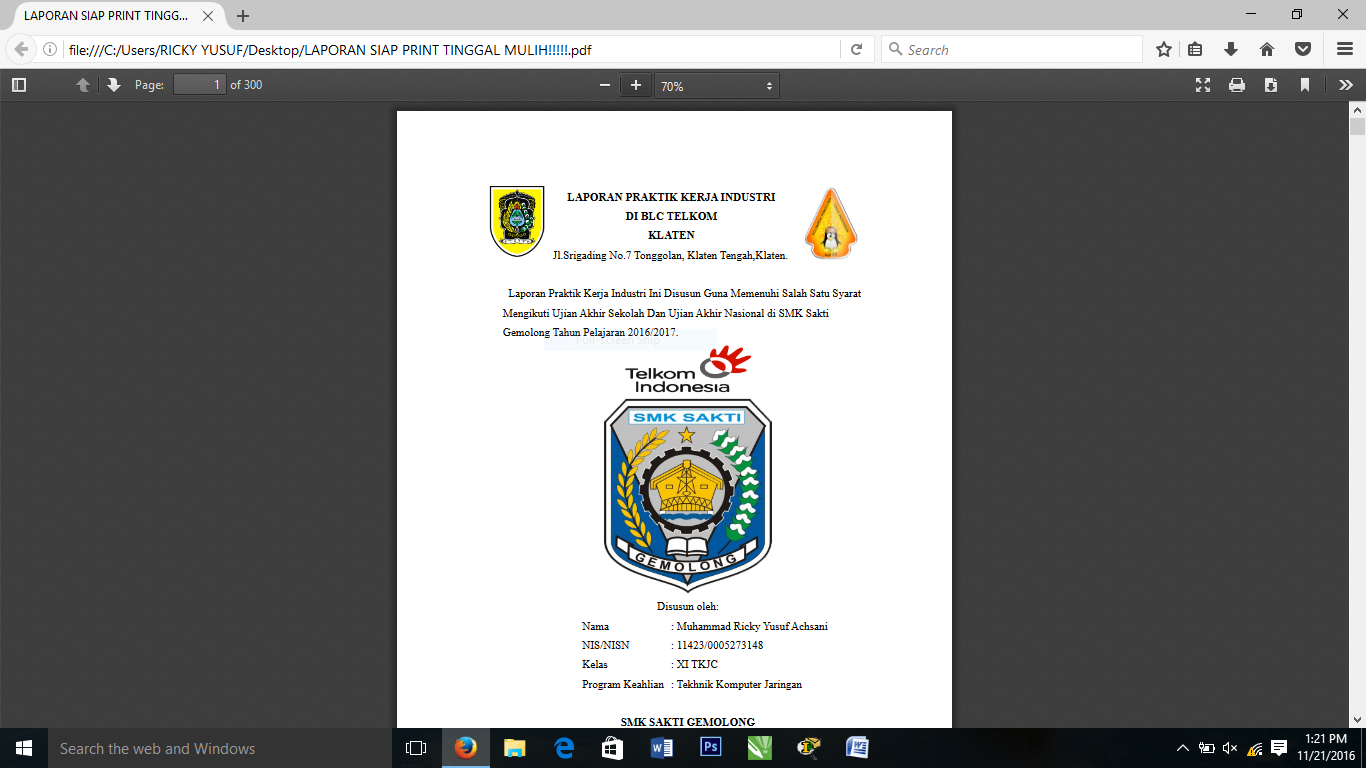Image resolution: width=1366 pixels, height=768 pixels.
Task: Click Search the web and Windows box
Action: (x=220, y=748)
